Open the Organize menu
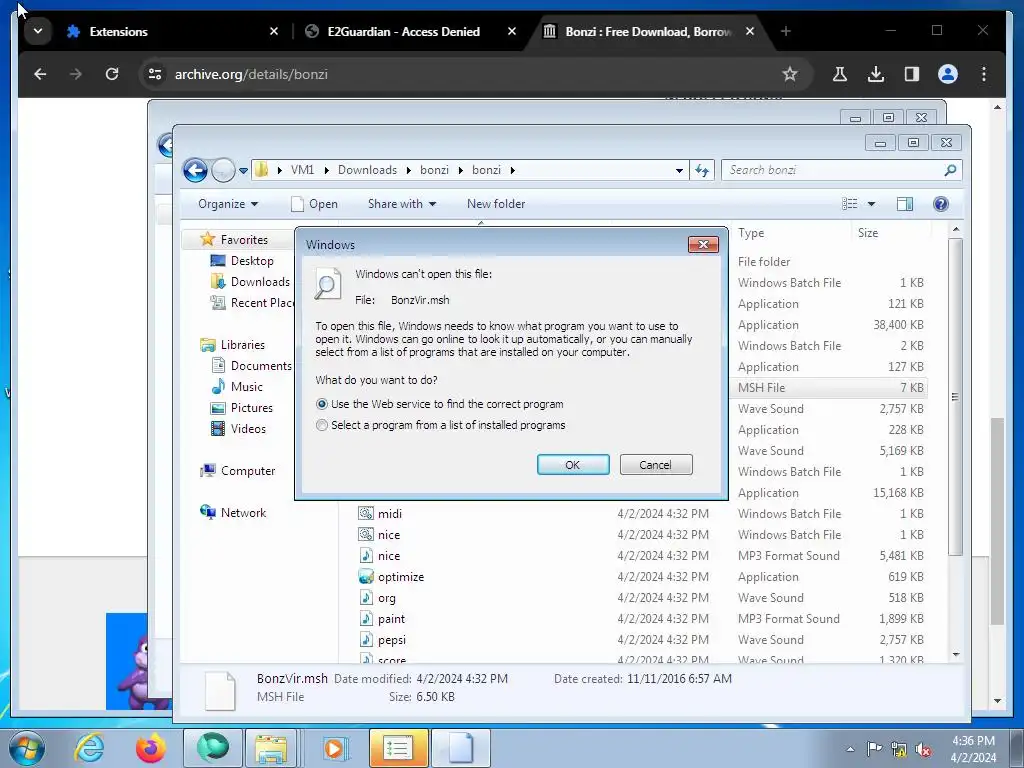The width and height of the screenshot is (1024, 768). click(x=228, y=204)
